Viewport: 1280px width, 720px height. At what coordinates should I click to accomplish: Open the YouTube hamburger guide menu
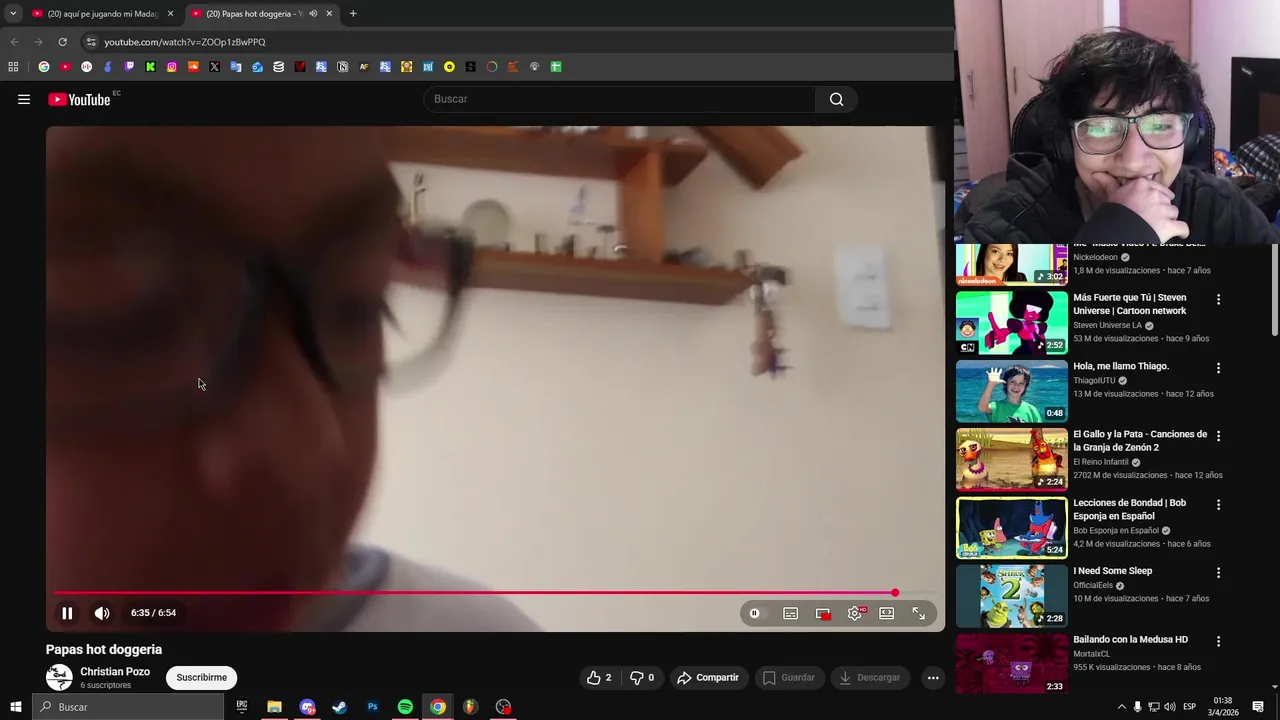coord(24,99)
